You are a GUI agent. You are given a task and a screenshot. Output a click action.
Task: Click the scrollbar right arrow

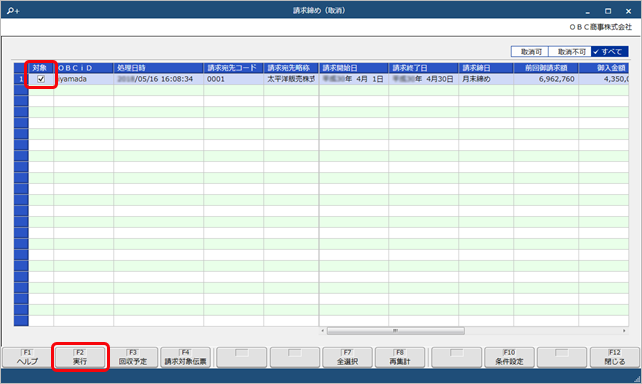(624, 331)
